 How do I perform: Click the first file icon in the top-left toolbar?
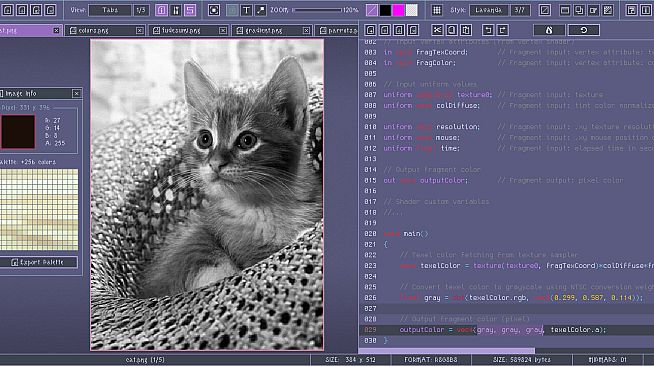(x=8, y=10)
